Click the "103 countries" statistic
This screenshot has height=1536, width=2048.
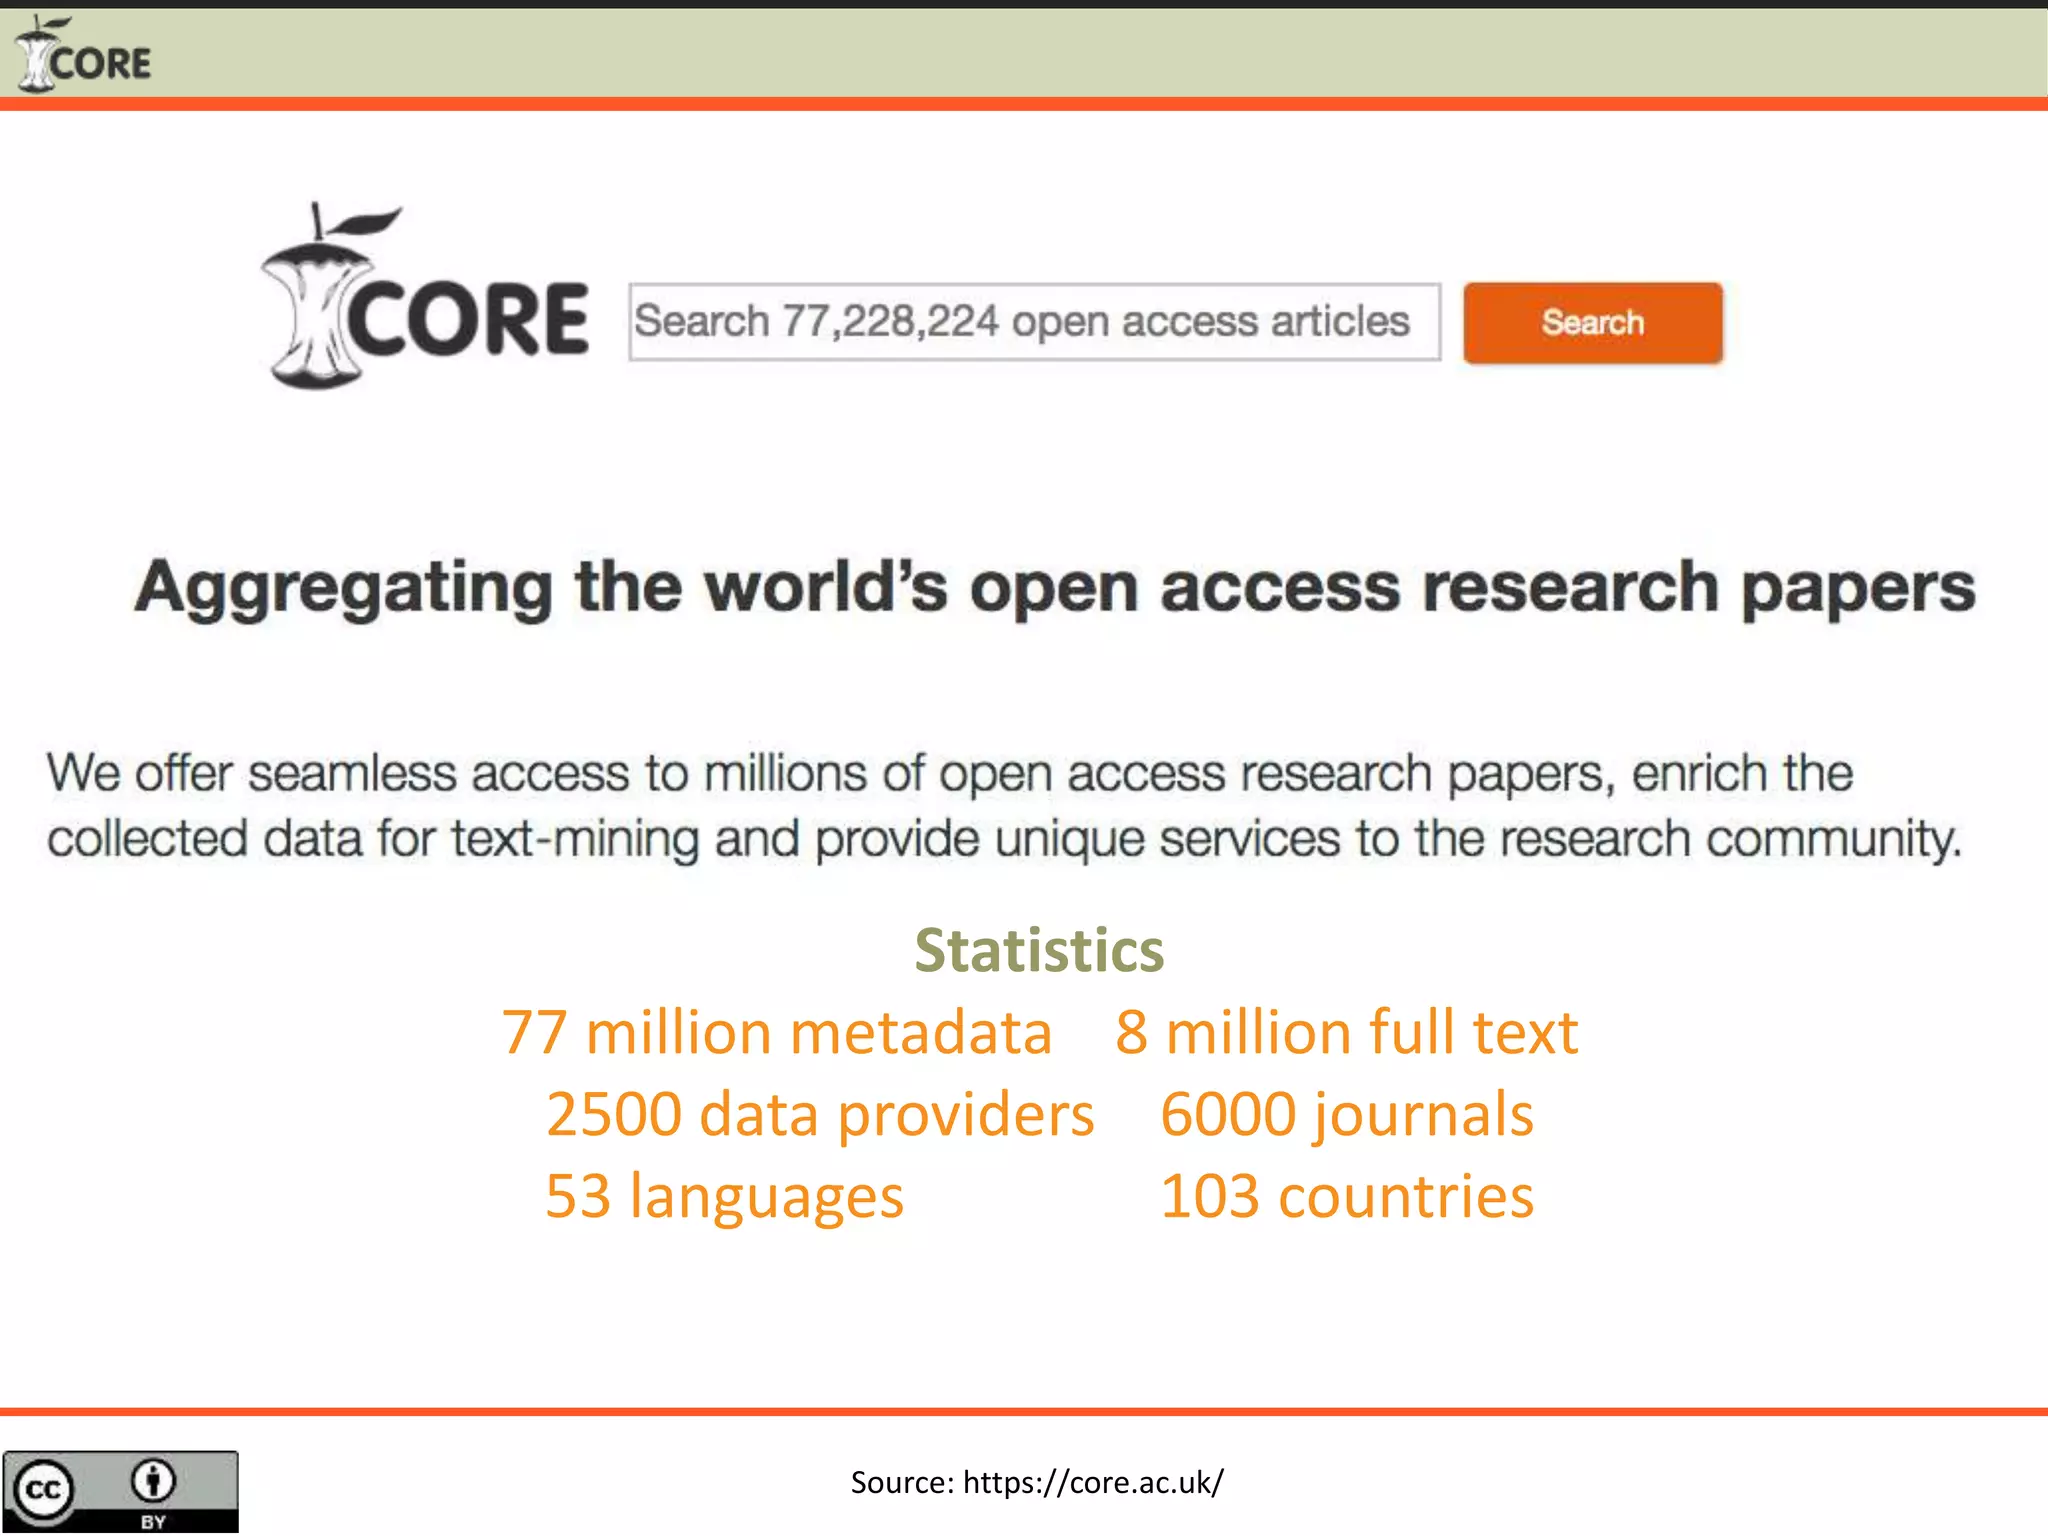[1347, 1196]
